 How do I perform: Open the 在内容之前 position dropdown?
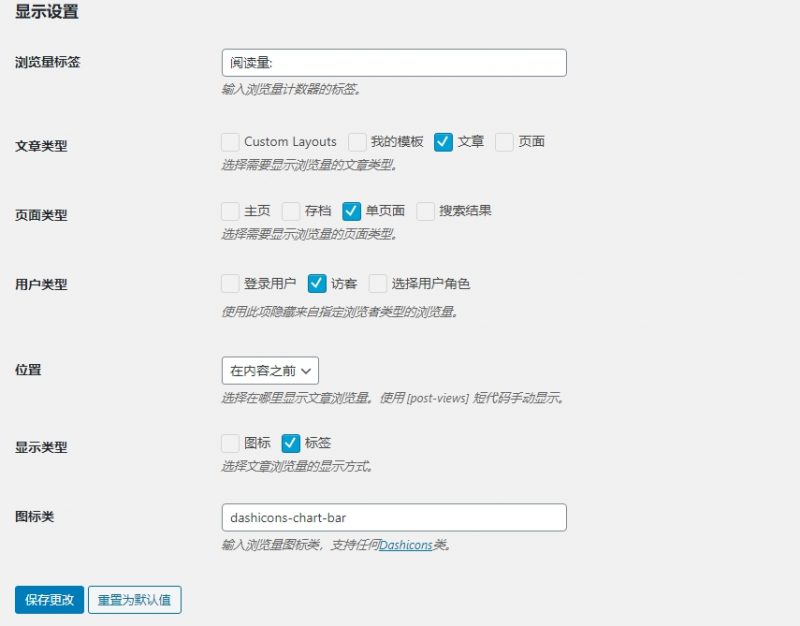pos(270,370)
